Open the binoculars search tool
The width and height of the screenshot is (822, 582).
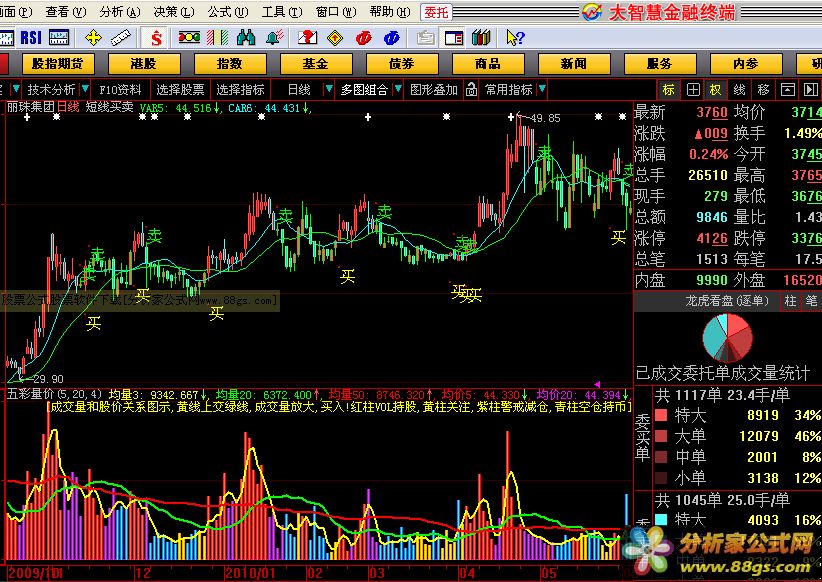click(x=245, y=37)
